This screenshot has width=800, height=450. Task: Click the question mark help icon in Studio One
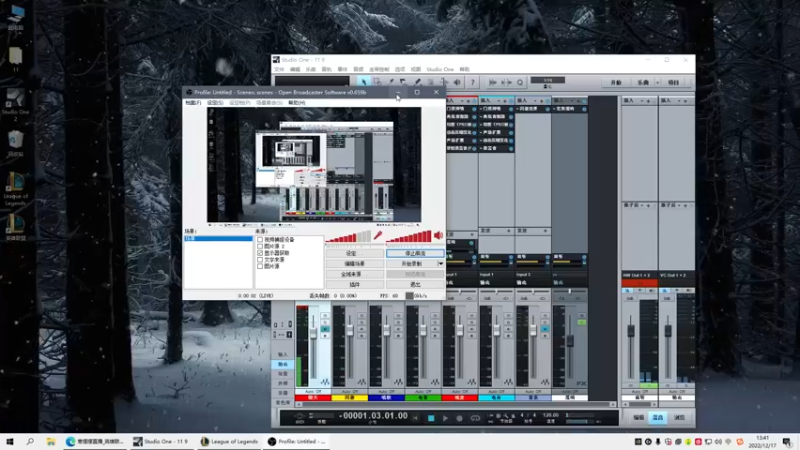pos(472,82)
